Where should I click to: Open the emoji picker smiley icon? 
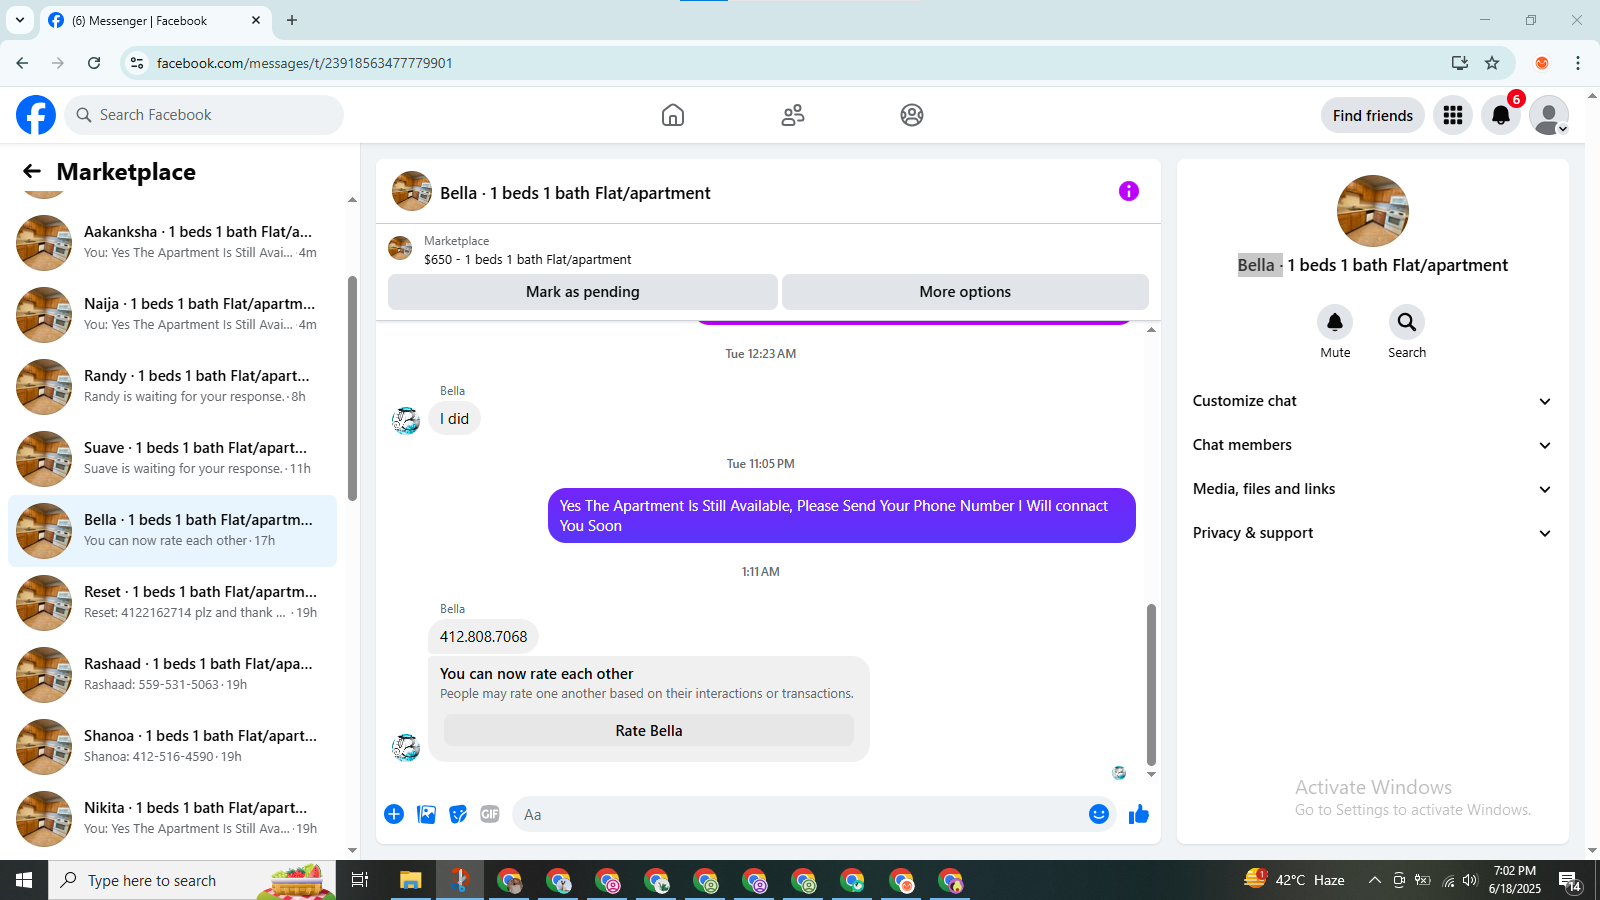pyautogui.click(x=1099, y=814)
